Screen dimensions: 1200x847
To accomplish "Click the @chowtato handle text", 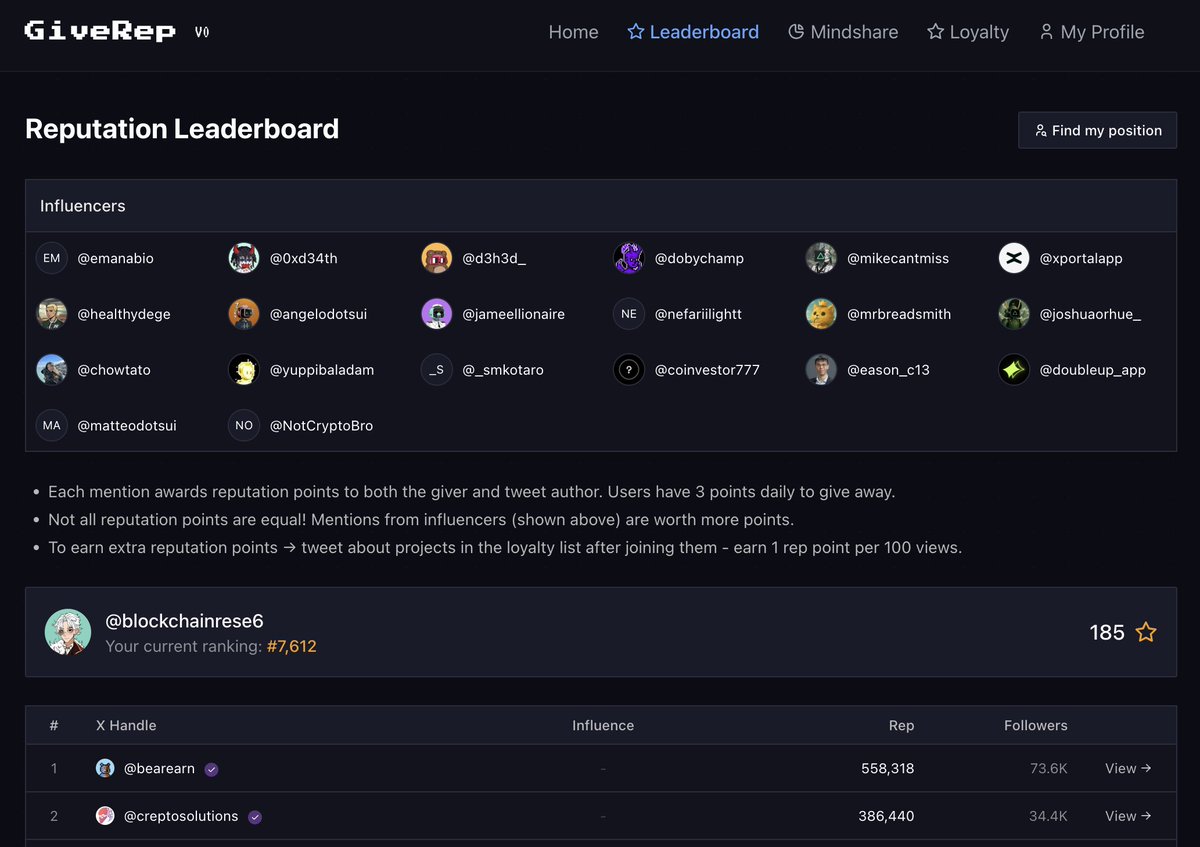I will [x=114, y=370].
